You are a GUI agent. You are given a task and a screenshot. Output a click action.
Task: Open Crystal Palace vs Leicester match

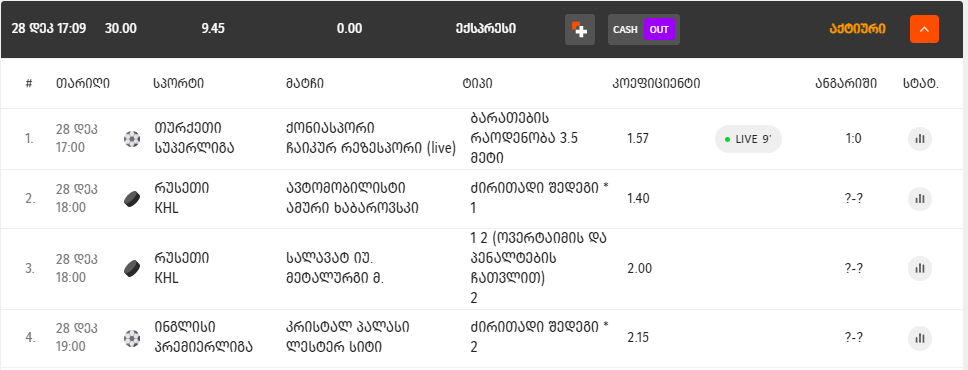(x=347, y=337)
